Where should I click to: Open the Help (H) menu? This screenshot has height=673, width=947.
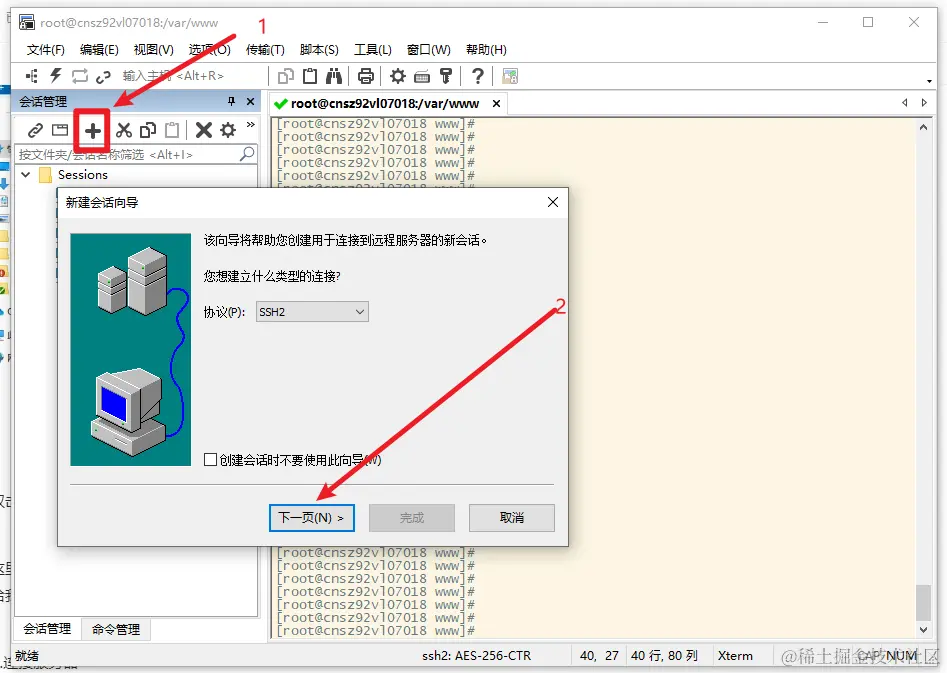[486, 50]
